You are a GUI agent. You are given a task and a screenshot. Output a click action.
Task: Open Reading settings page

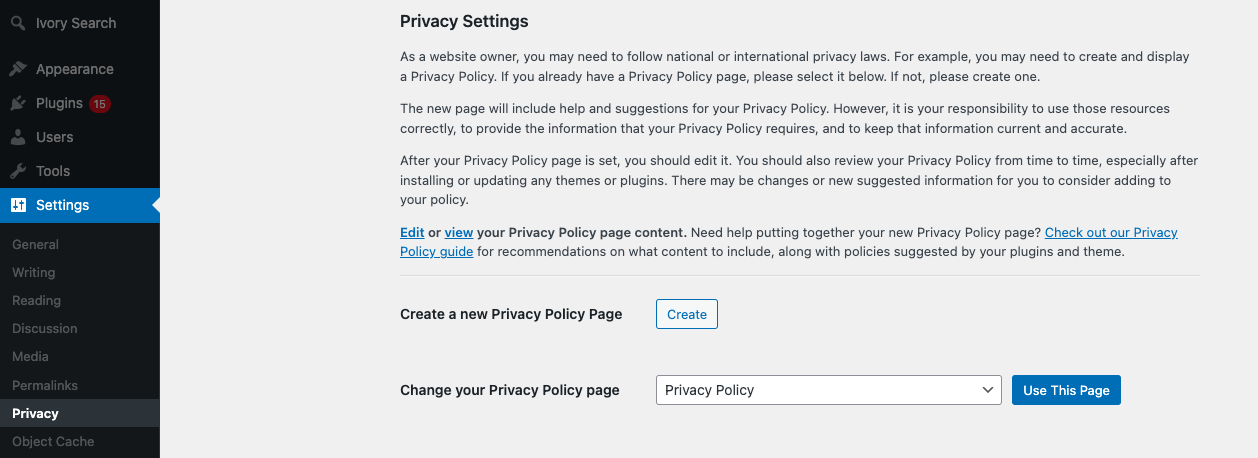36,300
